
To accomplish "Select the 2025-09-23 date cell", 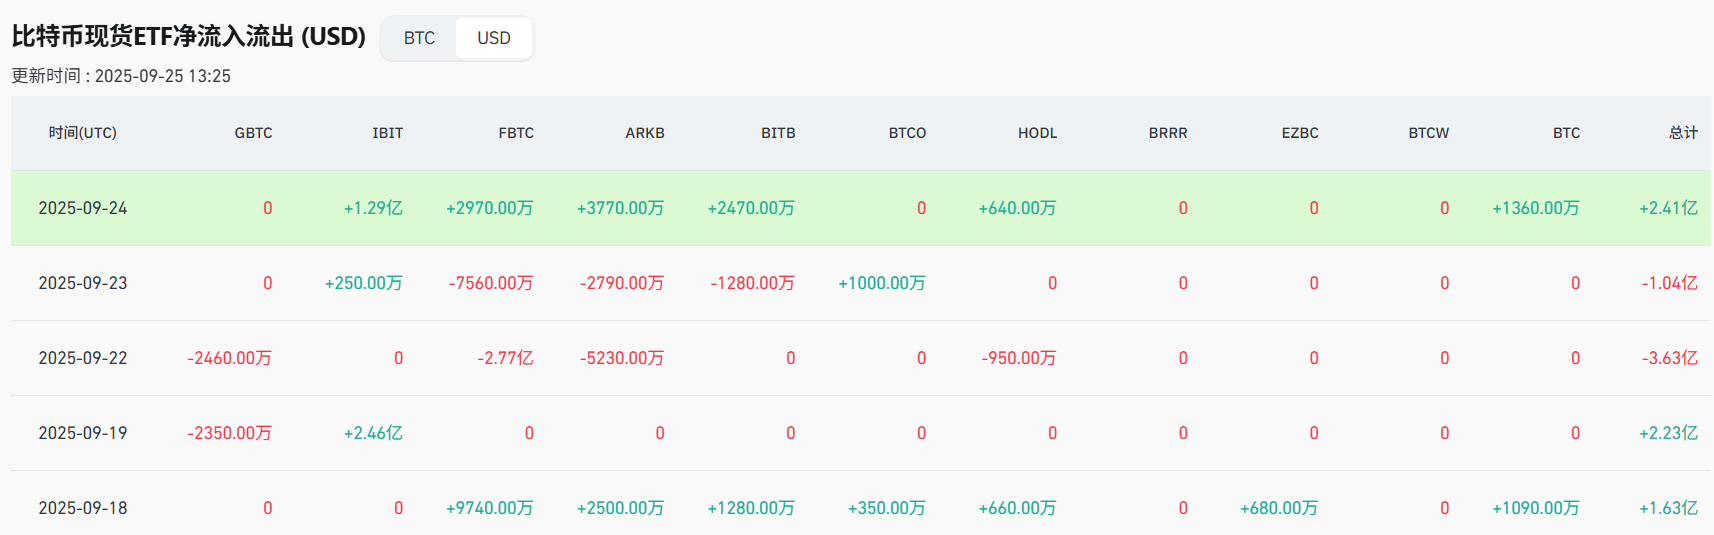I will [83, 283].
